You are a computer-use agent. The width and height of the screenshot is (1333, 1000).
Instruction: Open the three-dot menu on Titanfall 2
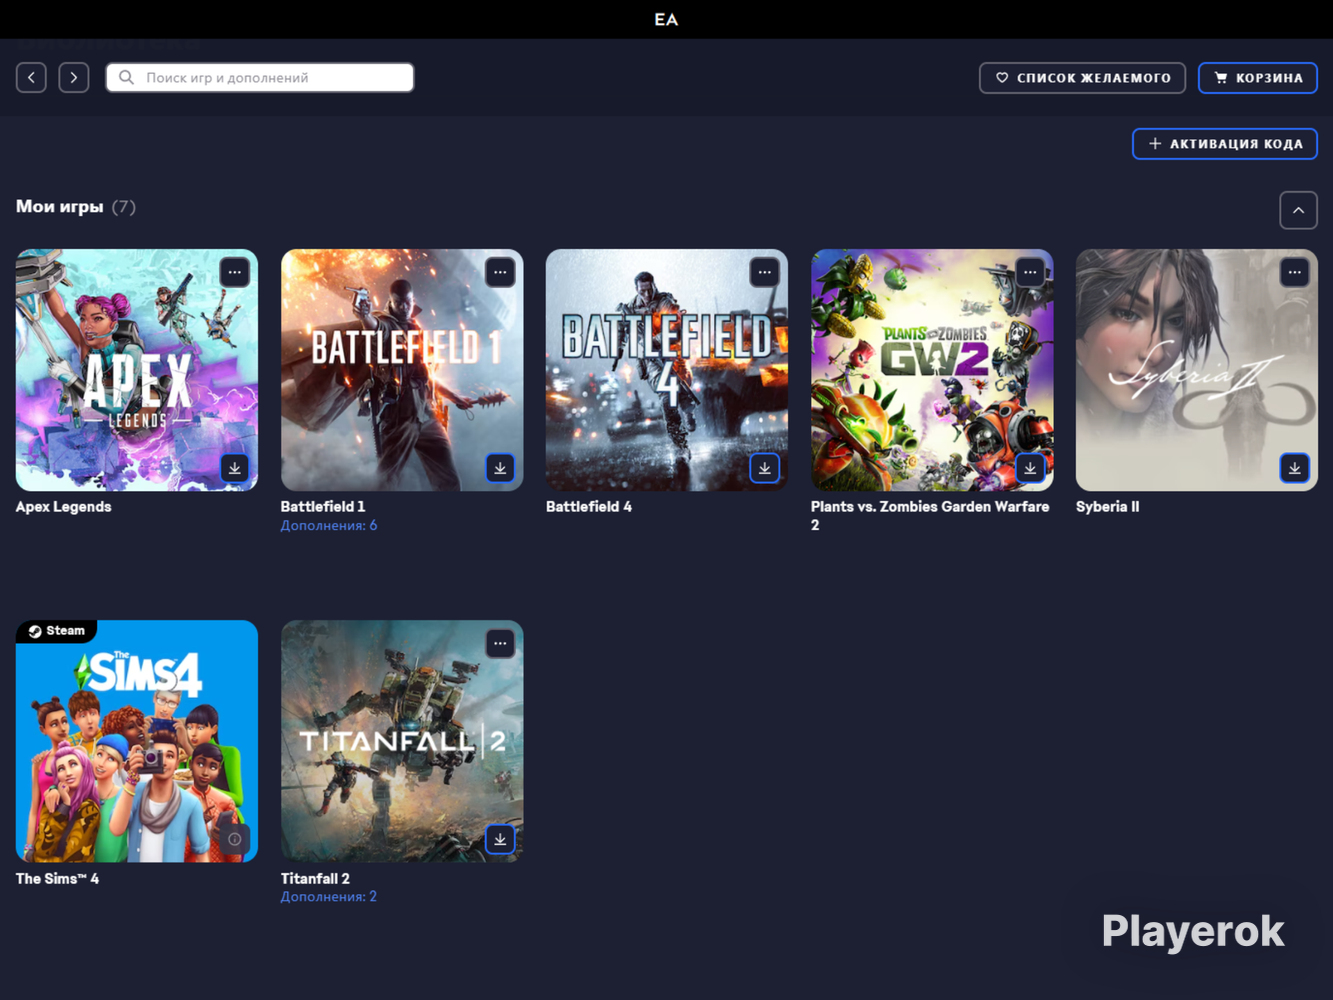pos(500,643)
